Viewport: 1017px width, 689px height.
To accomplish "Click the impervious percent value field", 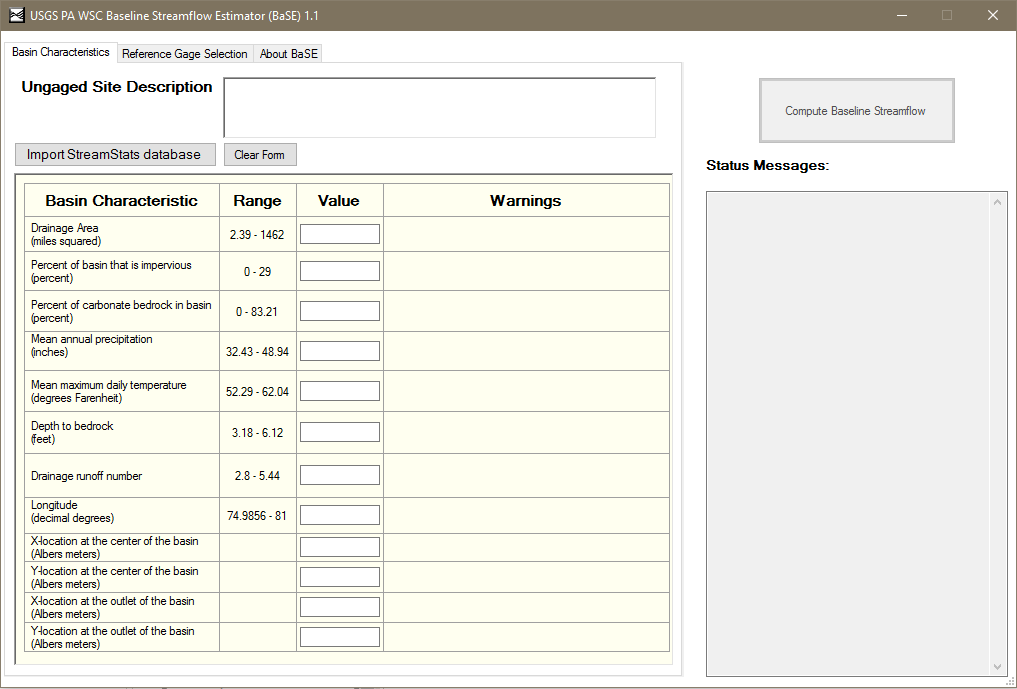I will click(x=340, y=271).
